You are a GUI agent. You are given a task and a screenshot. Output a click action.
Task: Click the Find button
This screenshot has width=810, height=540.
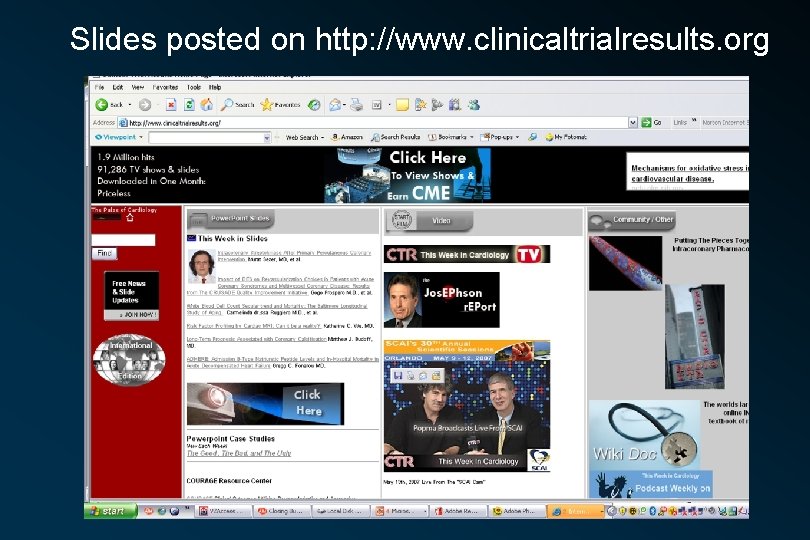pos(104,253)
